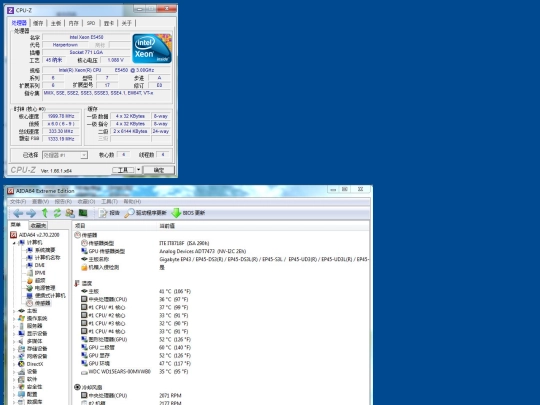Click the AIDA64 back arrow toolbar icon
Image resolution: width=540 pixels, height=405 pixels.
18,213
